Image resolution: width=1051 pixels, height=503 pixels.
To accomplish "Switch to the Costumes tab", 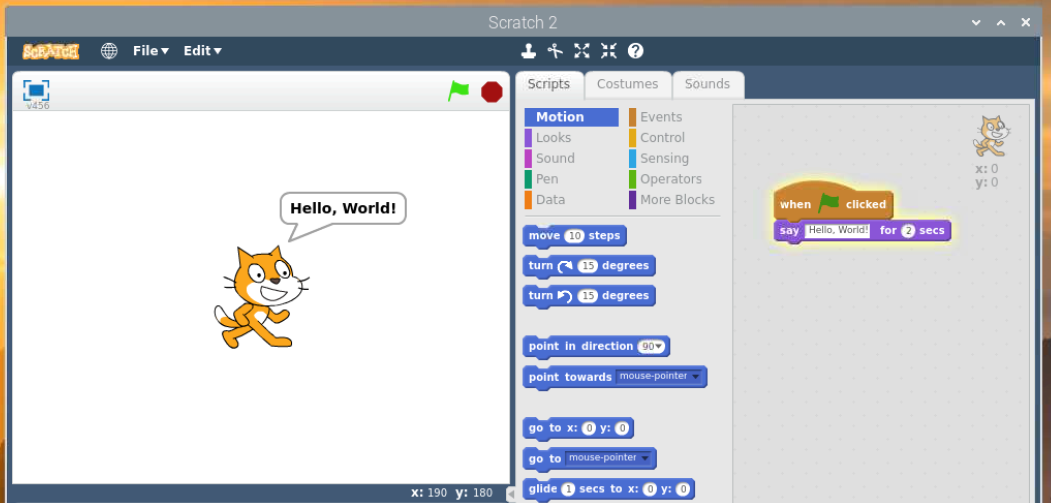I will pos(627,85).
